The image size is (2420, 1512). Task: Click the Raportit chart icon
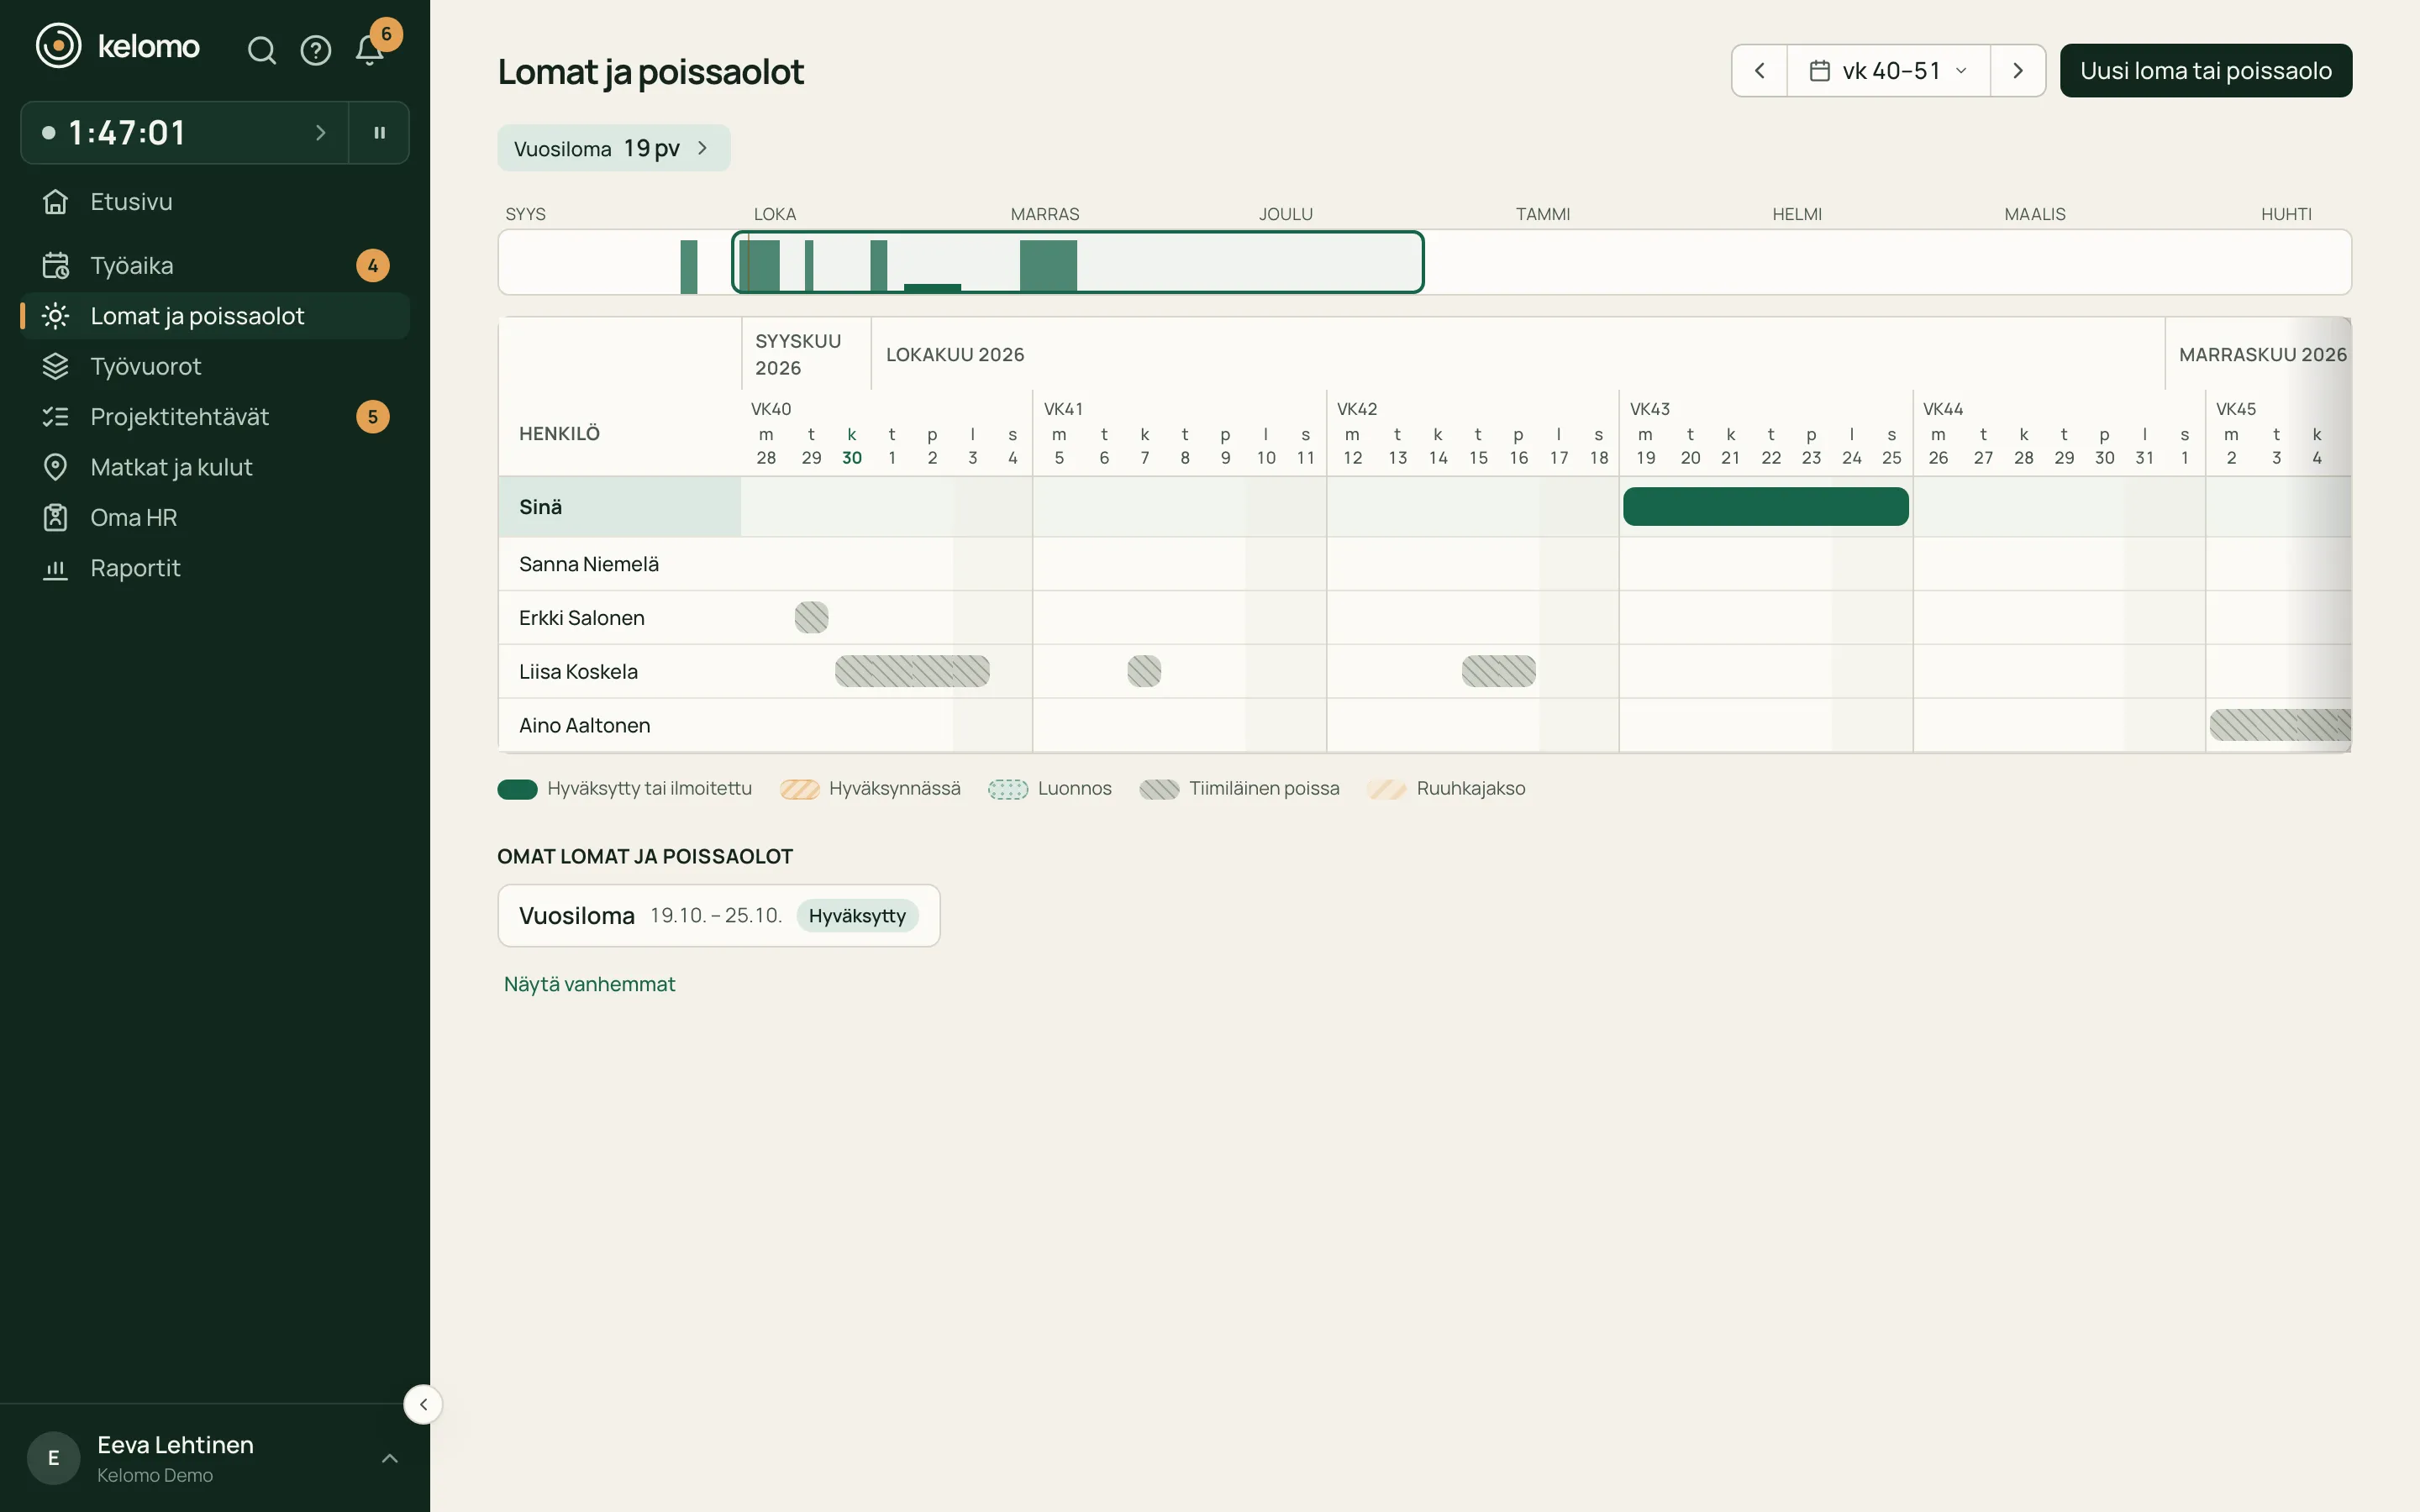point(56,568)
